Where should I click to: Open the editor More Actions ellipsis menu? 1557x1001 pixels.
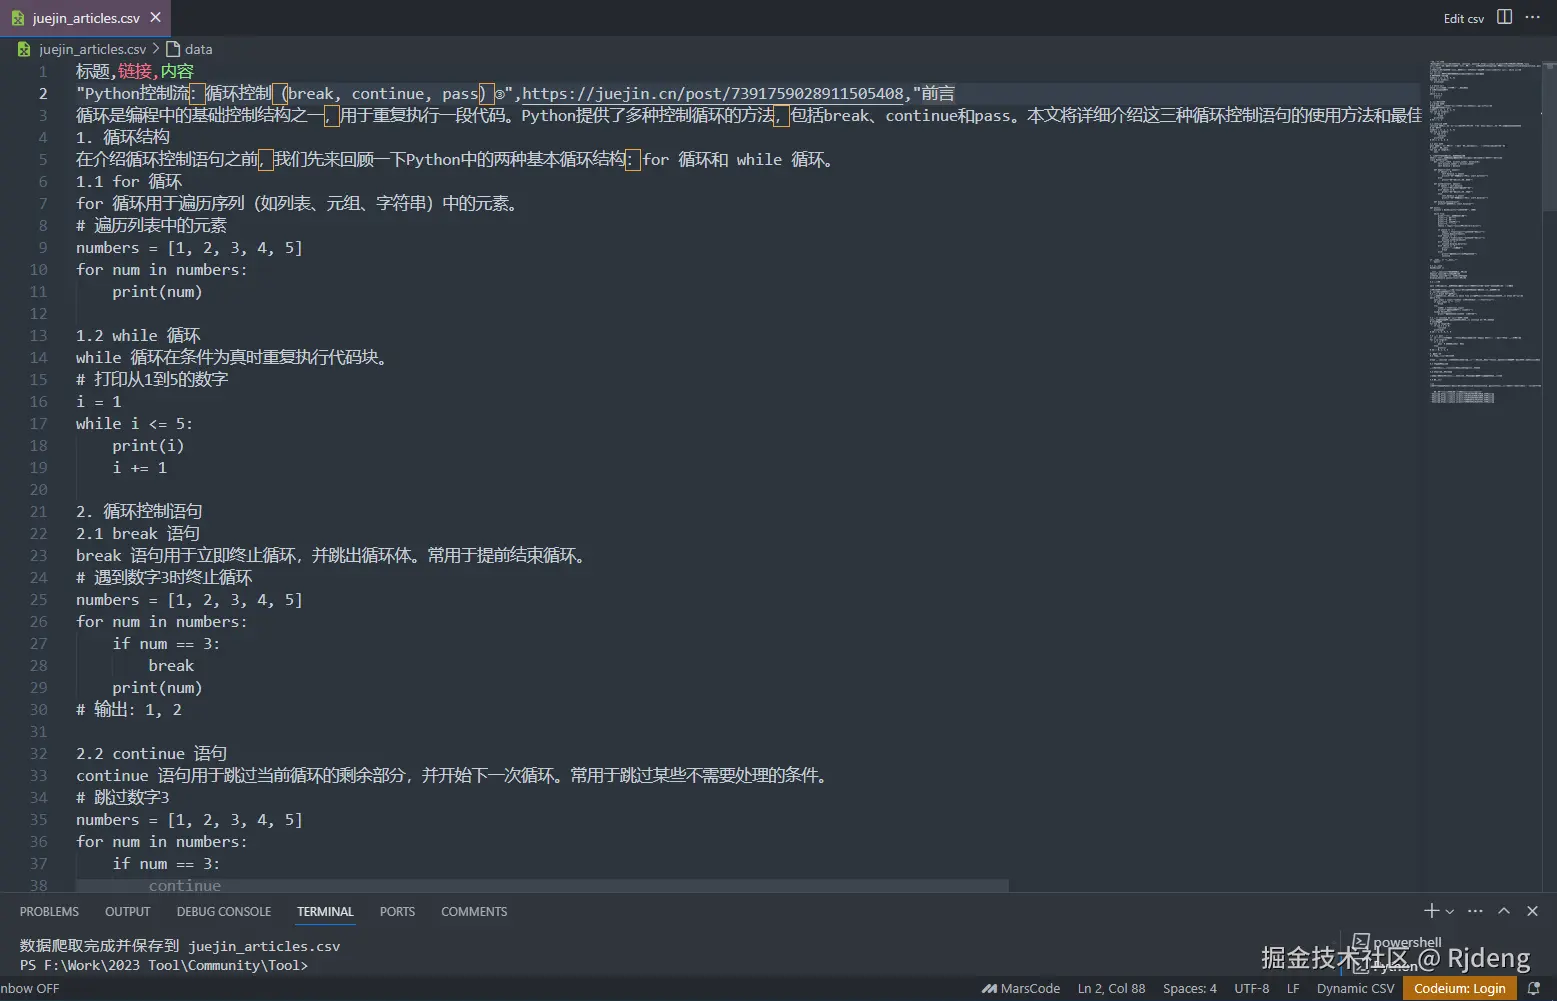point(1533,17)
